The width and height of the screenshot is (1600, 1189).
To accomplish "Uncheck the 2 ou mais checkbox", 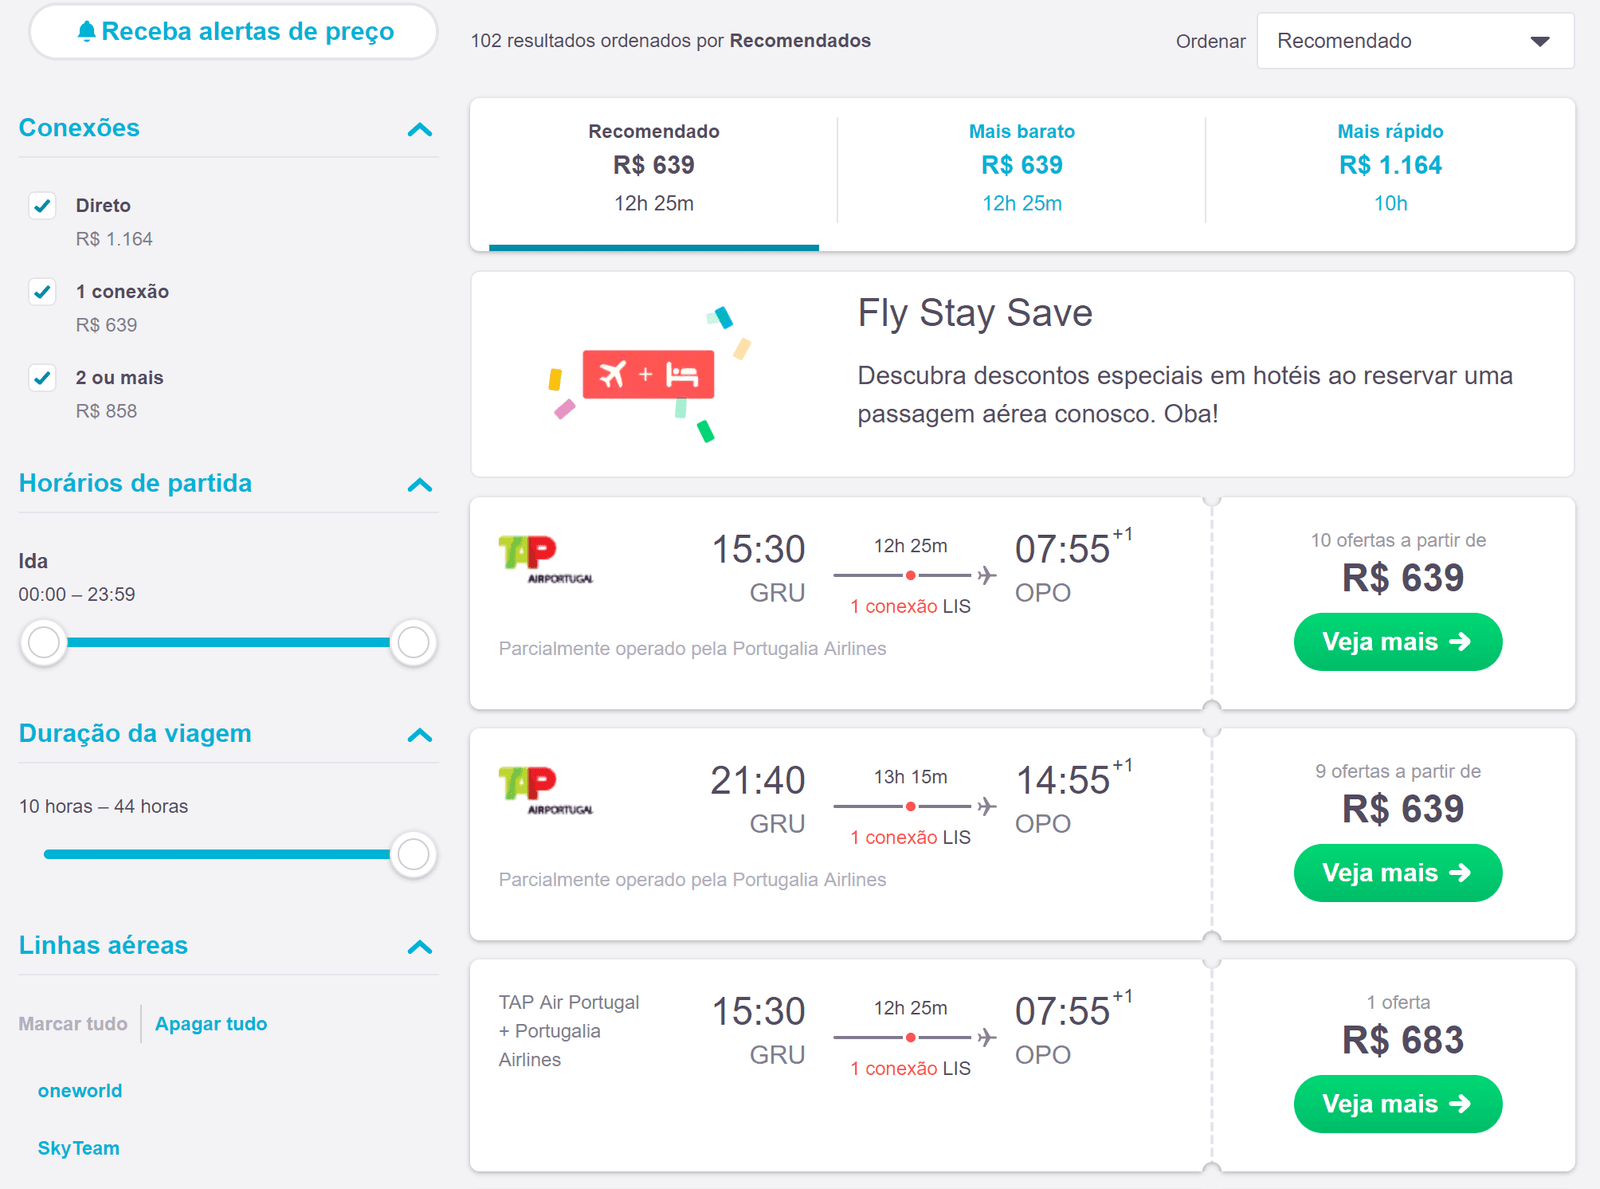I will click(x=42, y=378).
